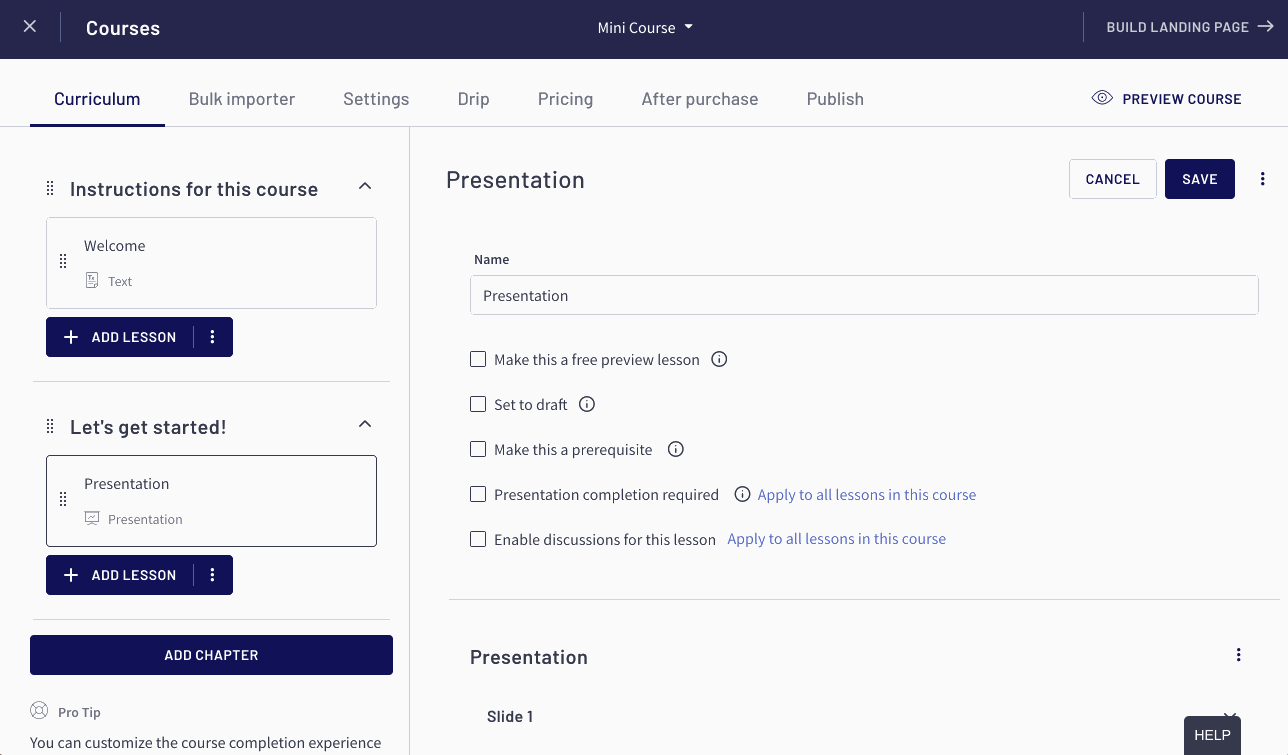Image resolution: width=1288 pixels, height=755 pixels.
Task: Open the kebab menu next to Add Lesson under Welcome
Action: click(212, 337)
